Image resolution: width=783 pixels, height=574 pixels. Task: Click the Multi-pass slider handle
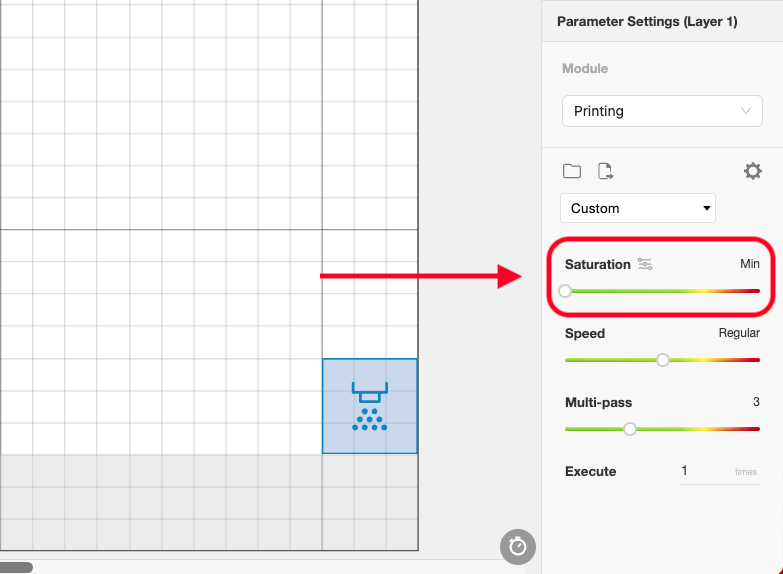coord(630,429)
